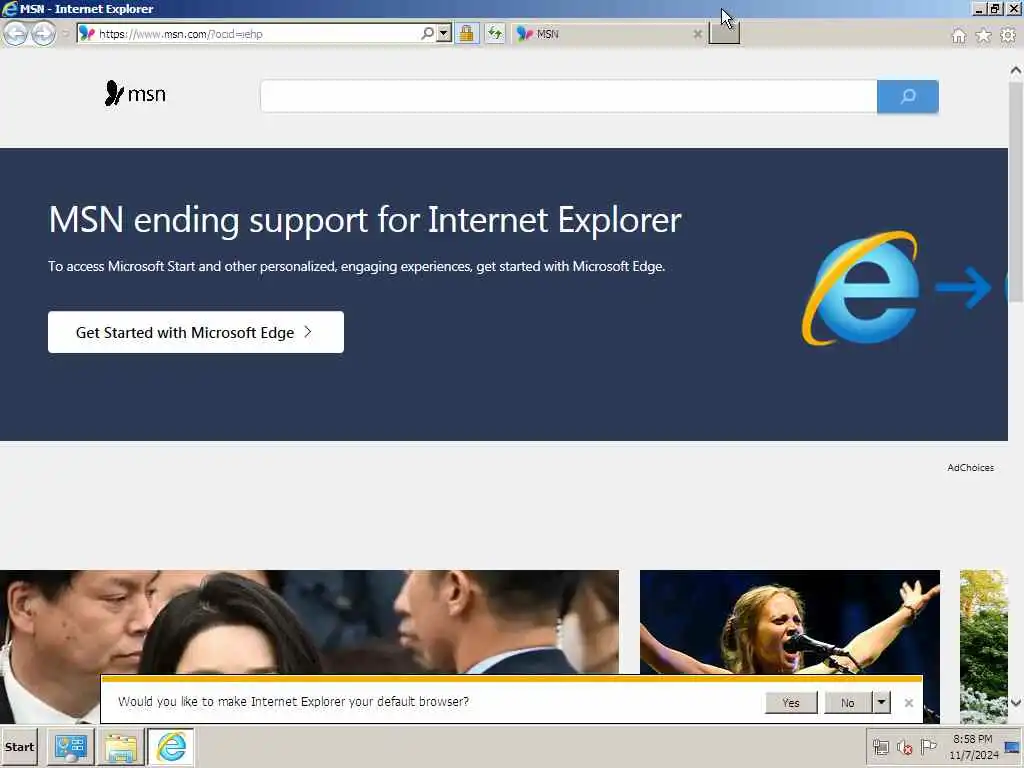Click the muted volume tray icon
Image resolution: width=1024 pixels, height=768 pixels.
(x=904, y=747)
